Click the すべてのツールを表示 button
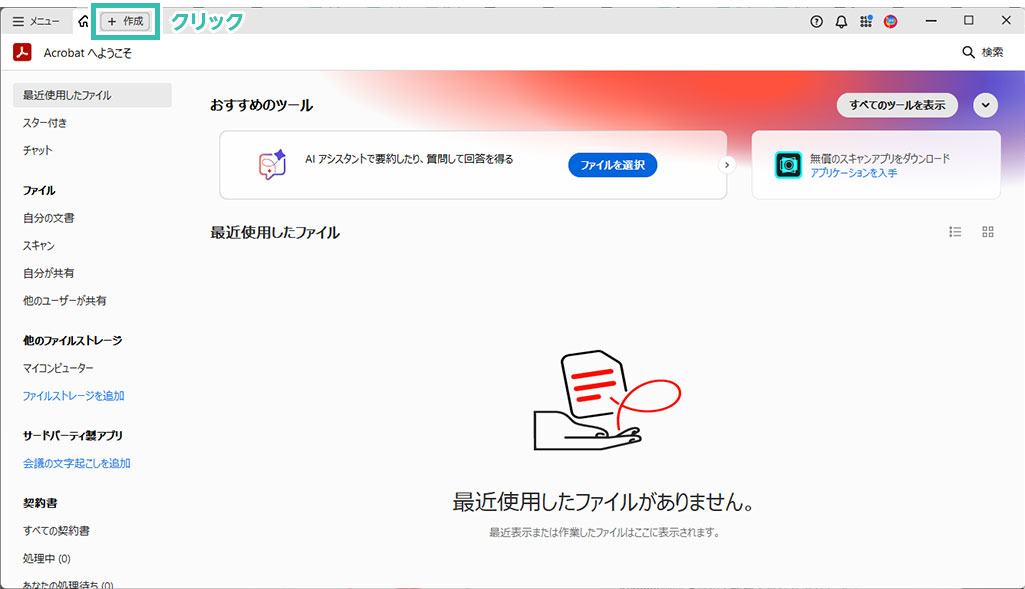 (x=897, y=105)
